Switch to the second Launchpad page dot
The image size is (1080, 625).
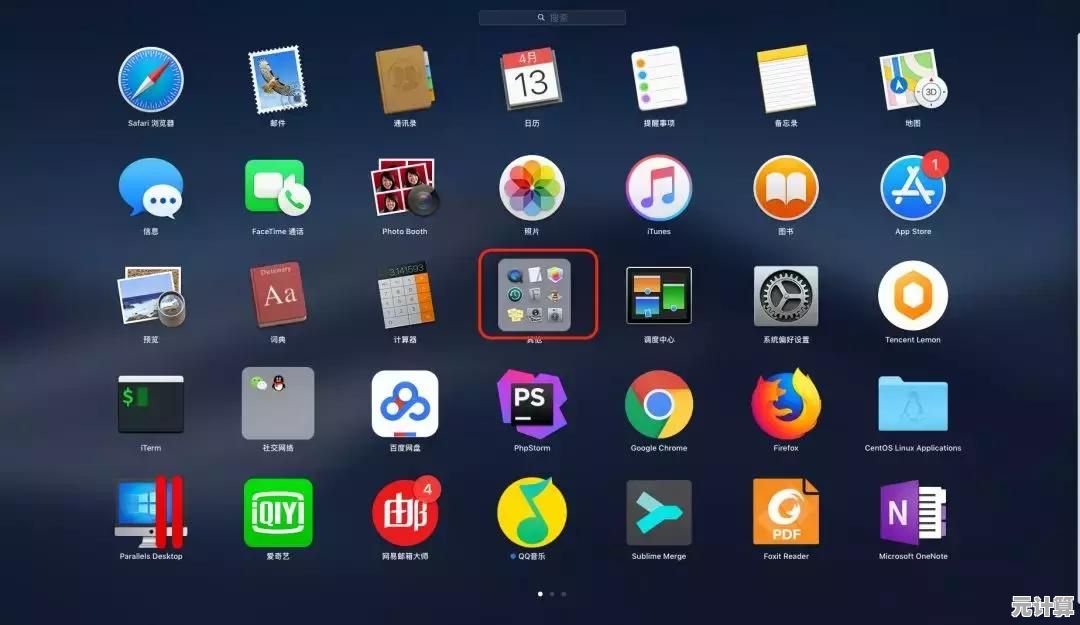(552, 594)
